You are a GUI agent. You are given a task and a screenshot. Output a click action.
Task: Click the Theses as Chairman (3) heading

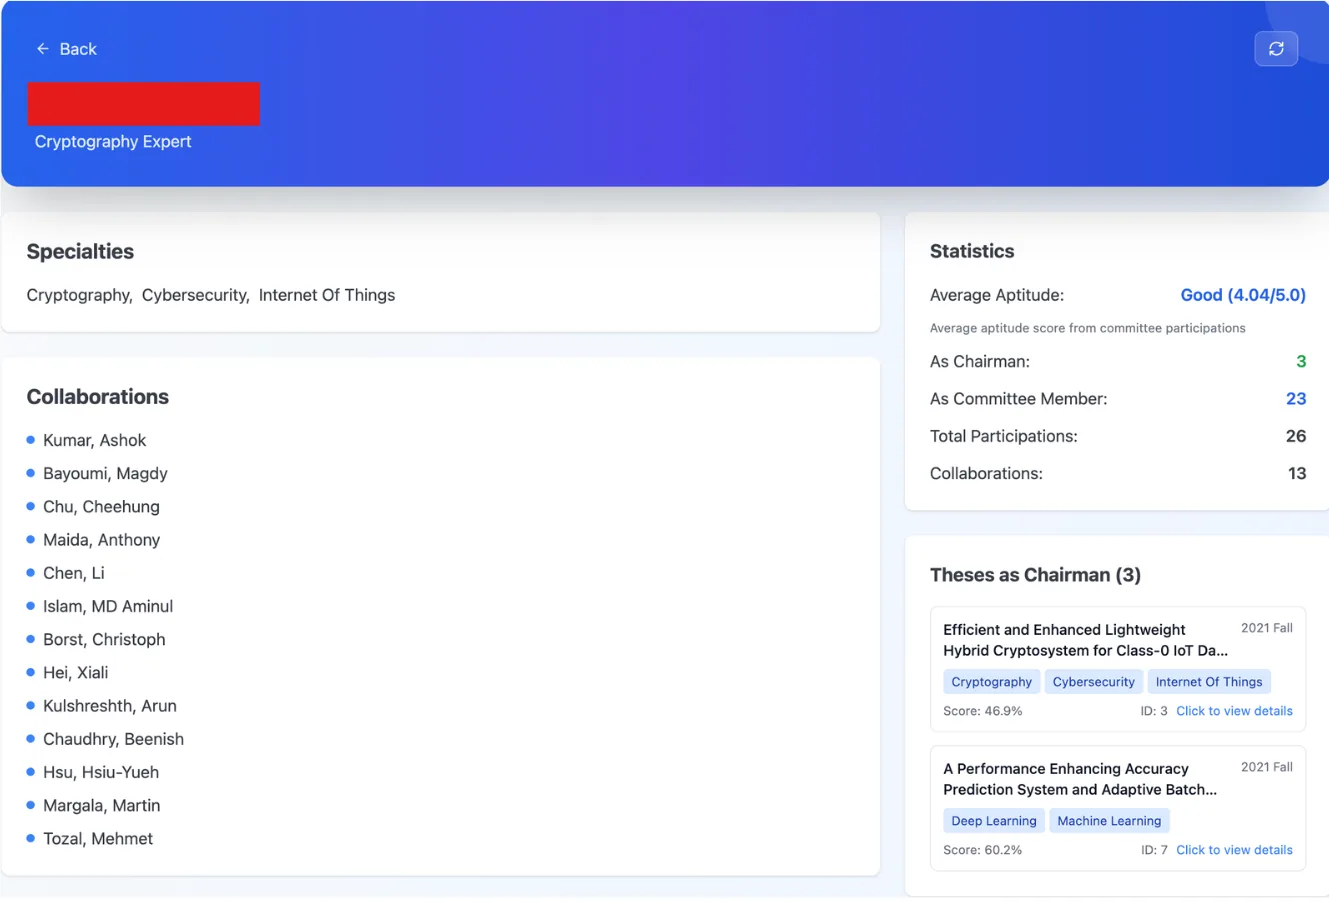pyautogui.click(x=1035, y=575)
